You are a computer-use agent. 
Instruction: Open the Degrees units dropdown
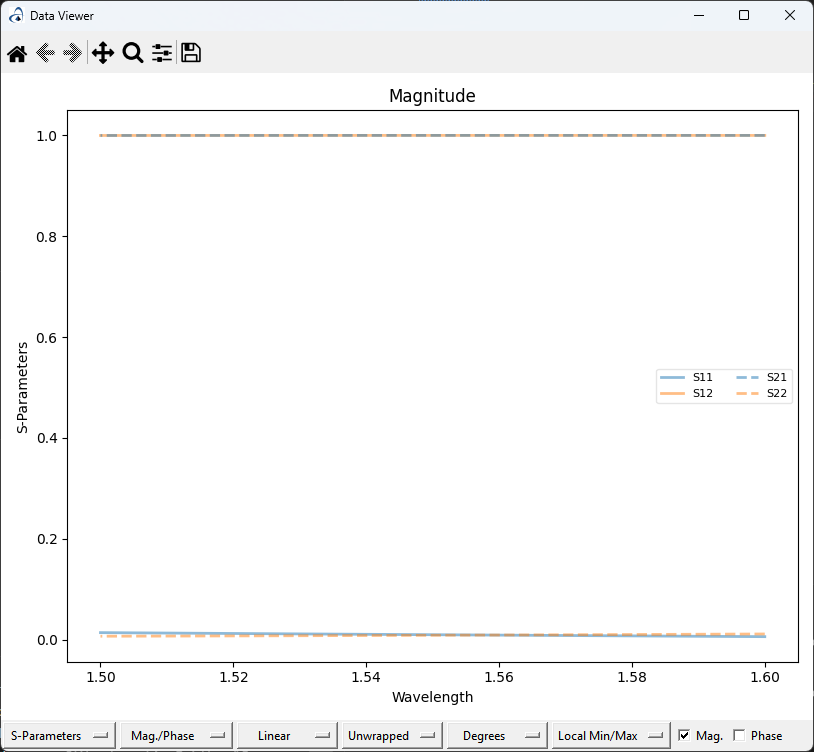(x=497, y=735)
